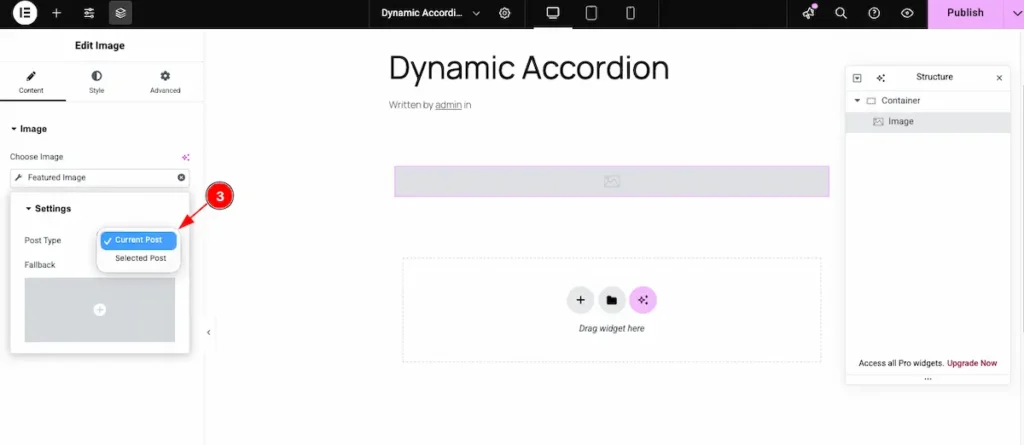
Task: Open Site Settings sliders icon
Action: tap(89, 13)
